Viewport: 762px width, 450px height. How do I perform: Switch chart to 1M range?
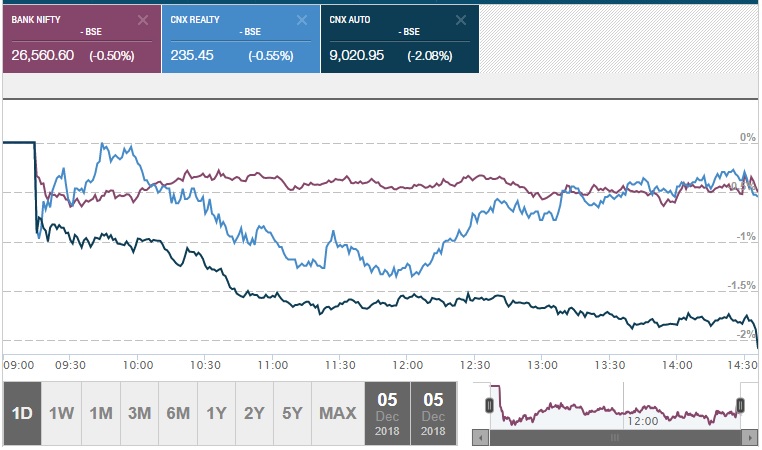101,413
